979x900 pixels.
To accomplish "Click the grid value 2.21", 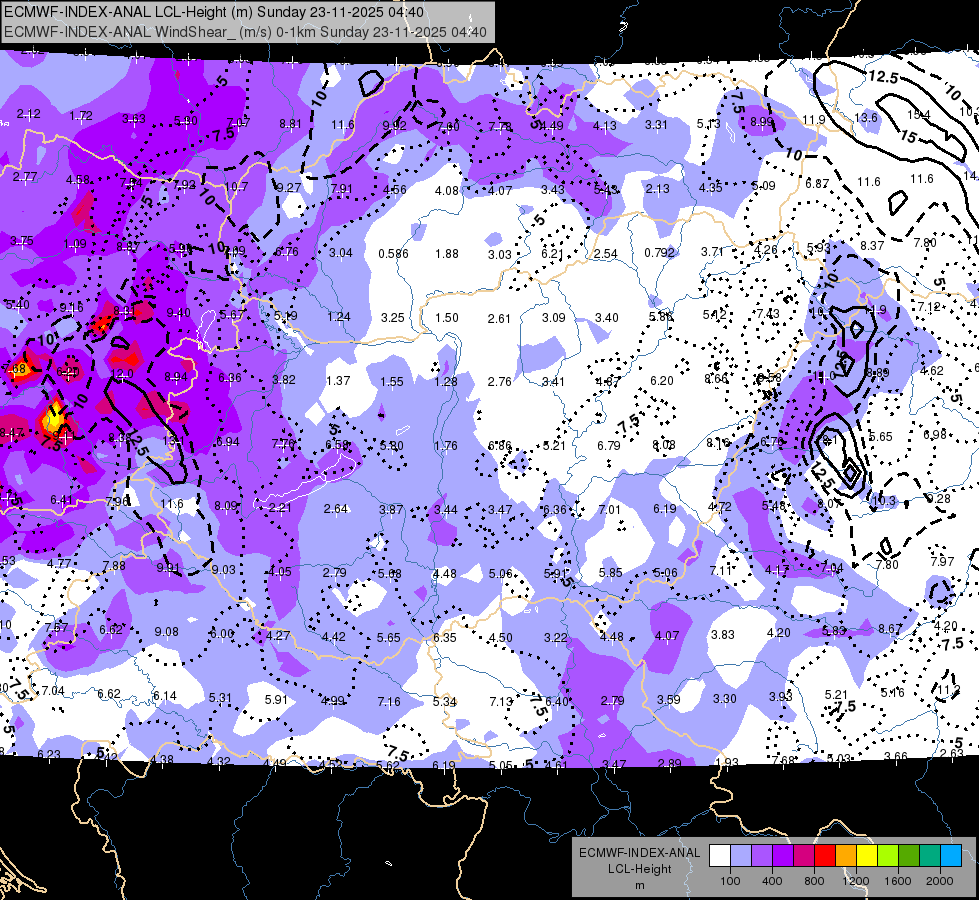I will click(280, 507).
